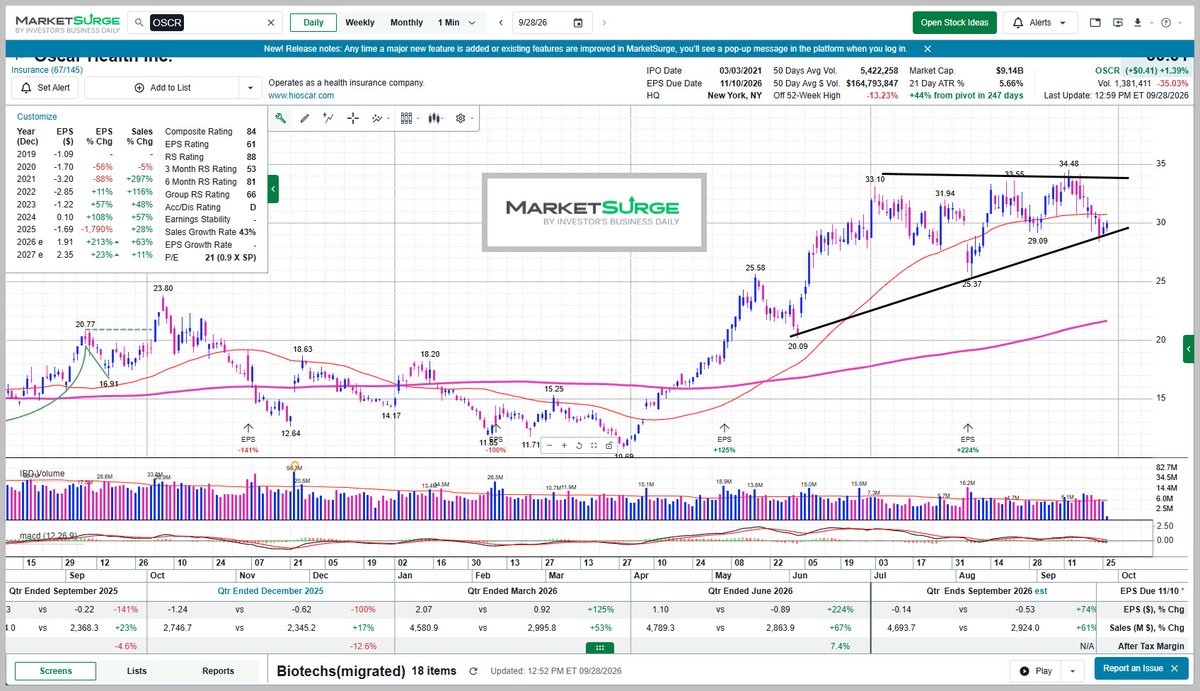Viewport: 1200px width, 691px height.
Task: Click Biotechs(migrated) list title
Action: tap(341, 671)
